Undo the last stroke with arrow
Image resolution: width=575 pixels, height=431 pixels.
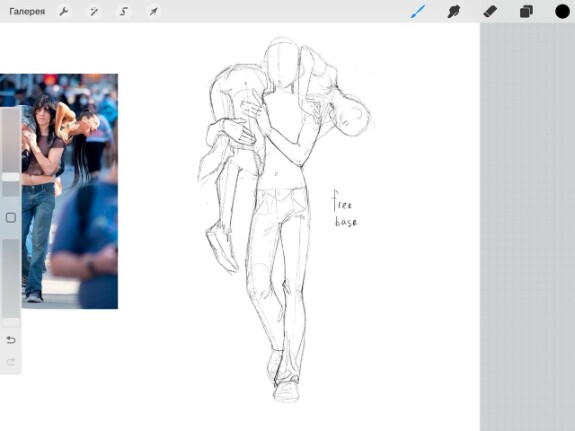[11, 340]
